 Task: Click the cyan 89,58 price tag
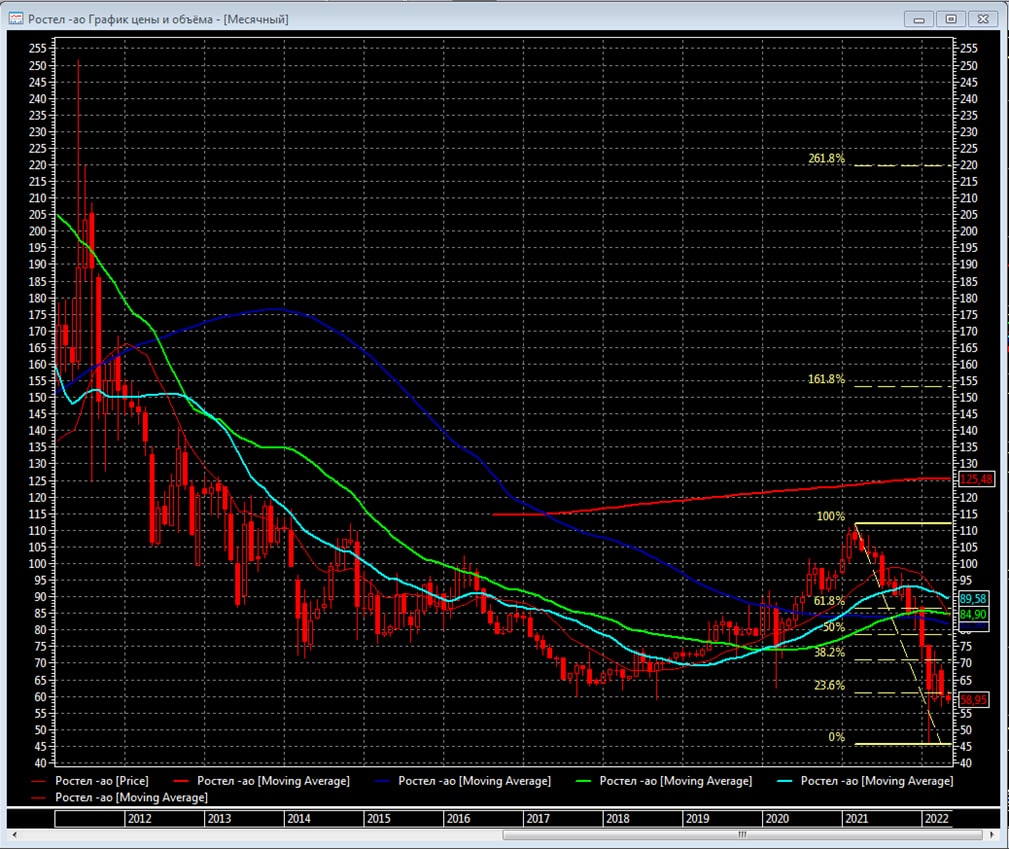point(973,599)
